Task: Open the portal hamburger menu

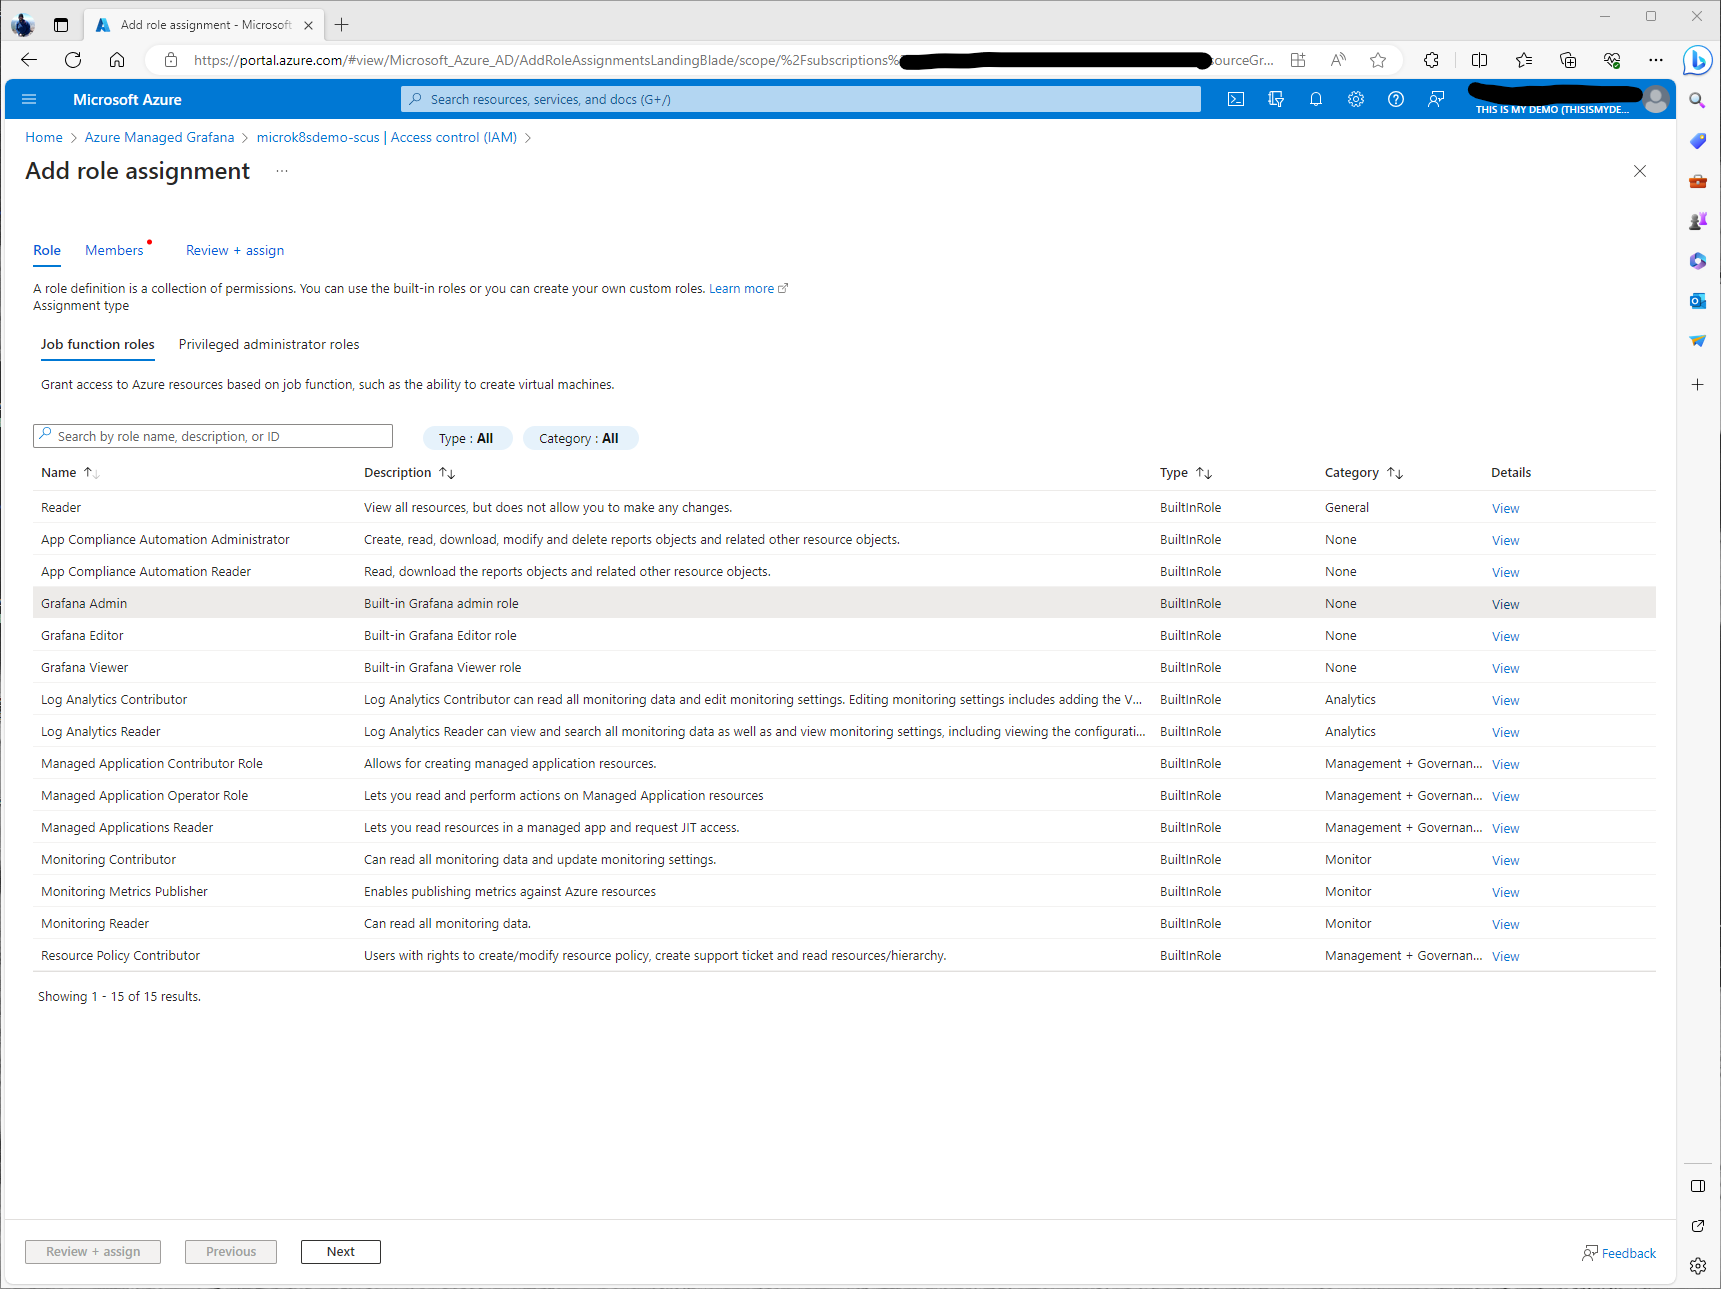Action: (x=29, y=99)
